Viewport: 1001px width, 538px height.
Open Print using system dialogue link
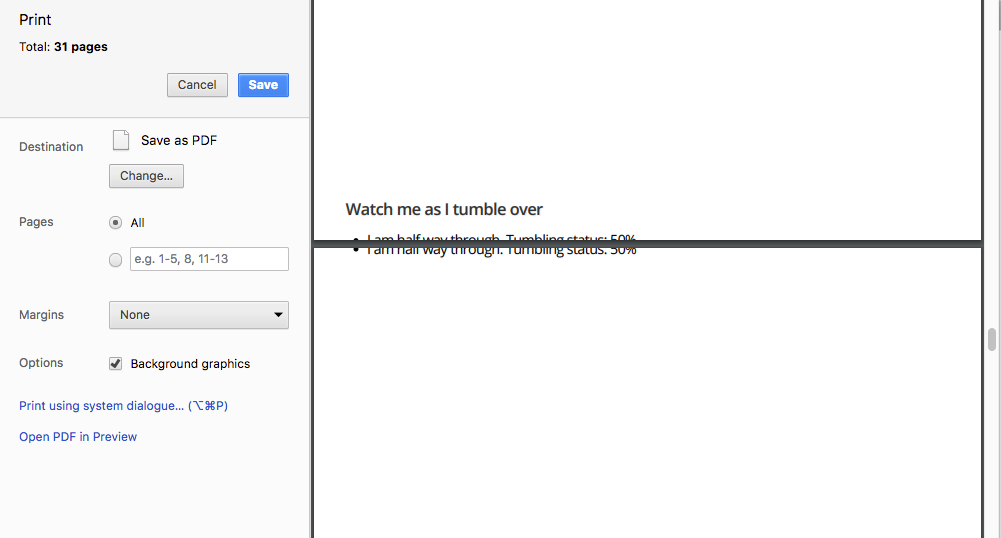124,406
